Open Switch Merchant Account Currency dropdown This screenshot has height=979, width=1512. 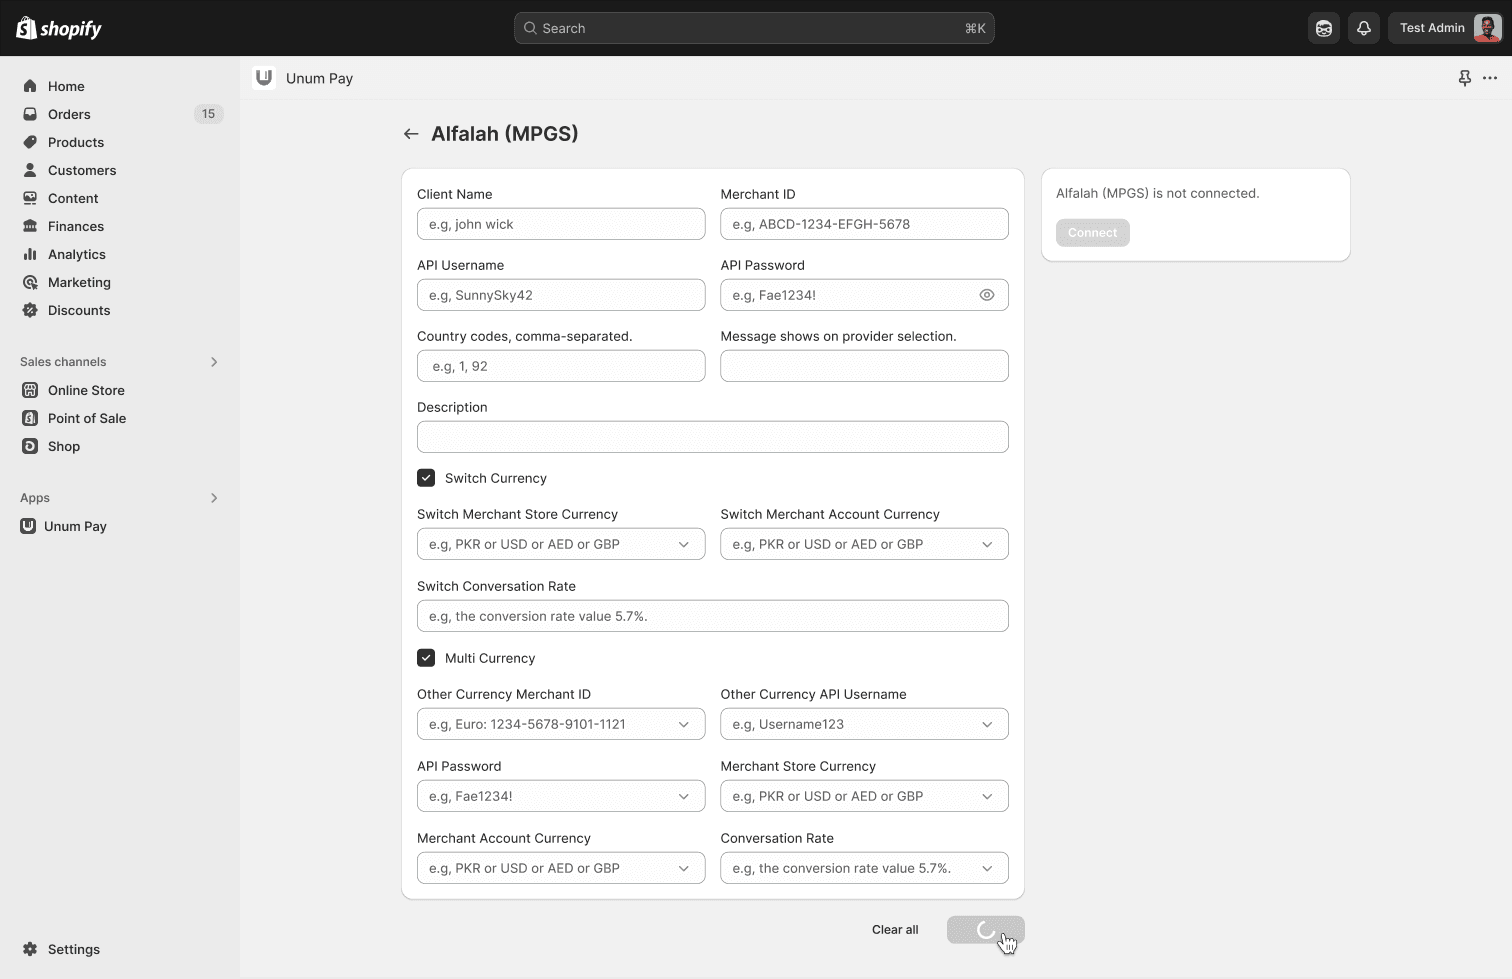click(x=863, y=544)
